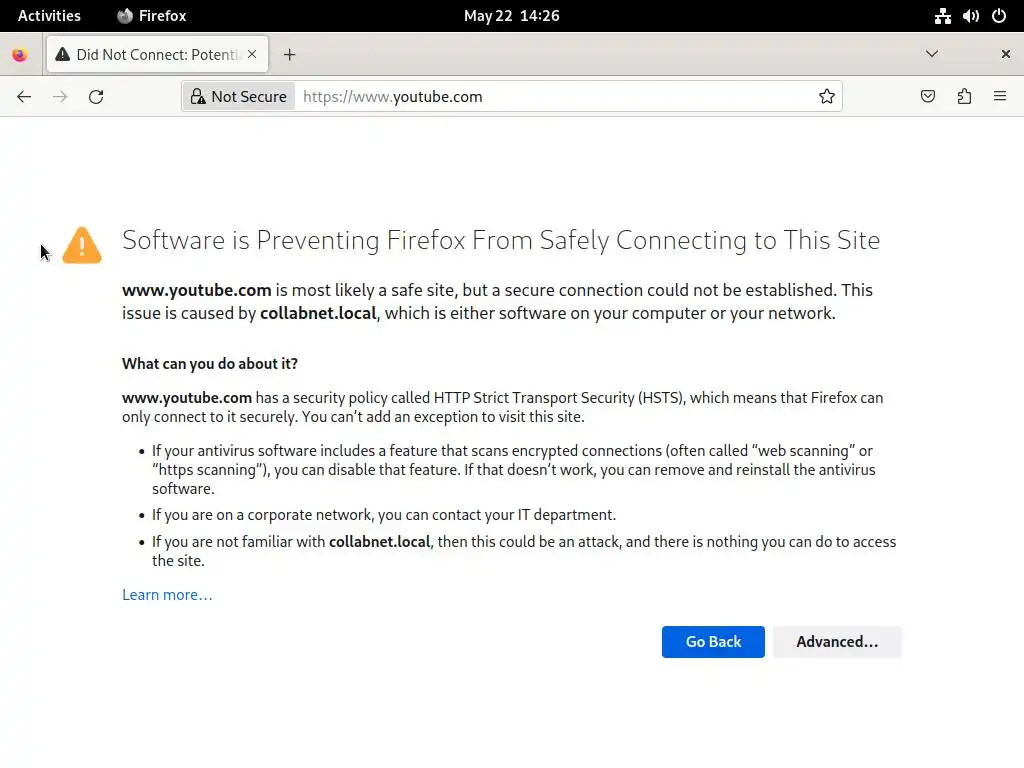Click the Not Secure lock indicator

pos(239,97)
